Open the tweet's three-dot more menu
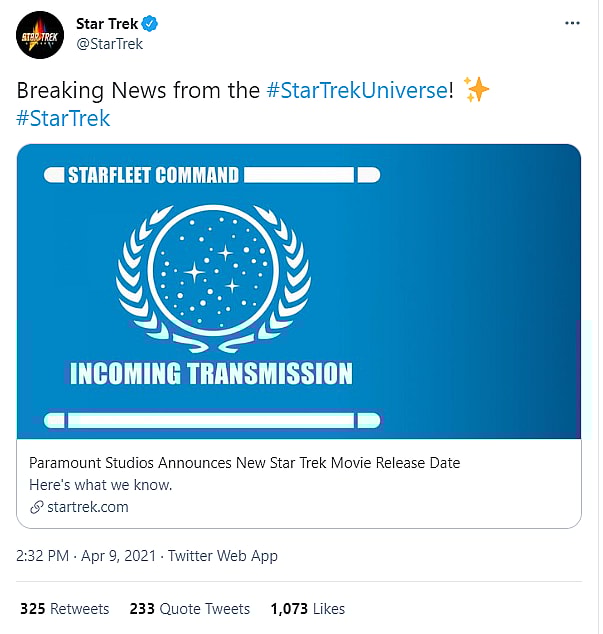603x634 pixels. tap(571, 22)
